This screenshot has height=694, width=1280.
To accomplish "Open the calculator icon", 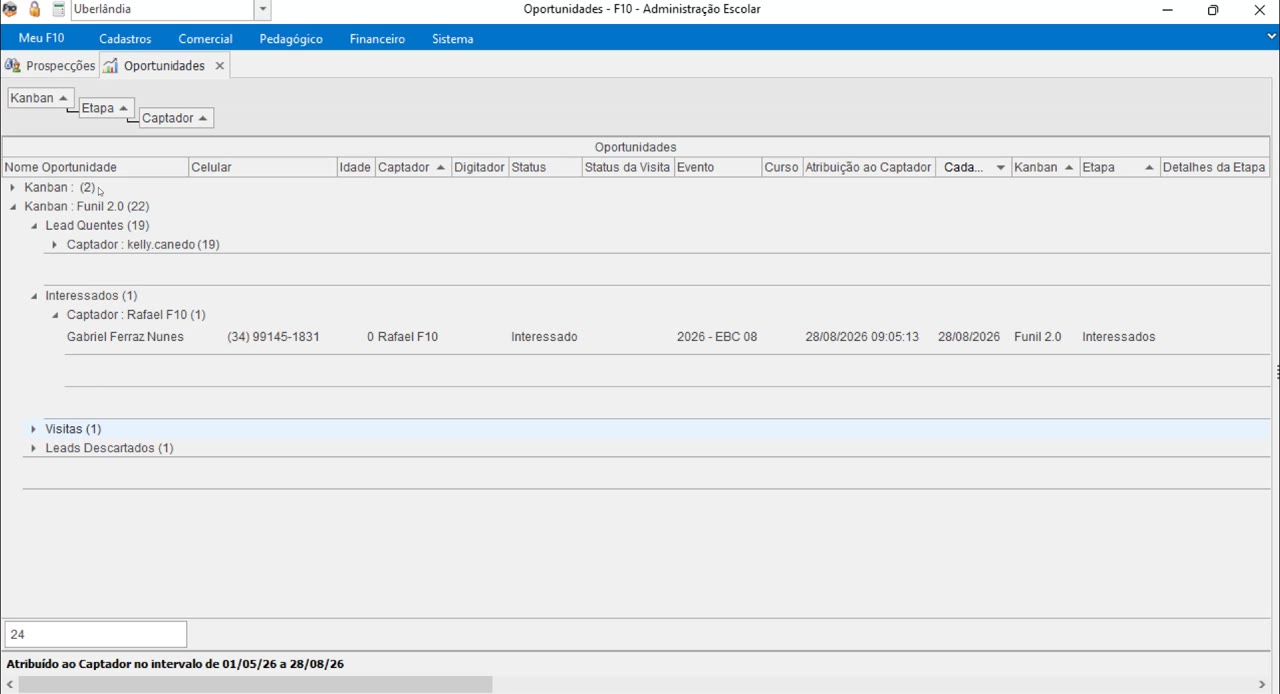I will (59, 10).
